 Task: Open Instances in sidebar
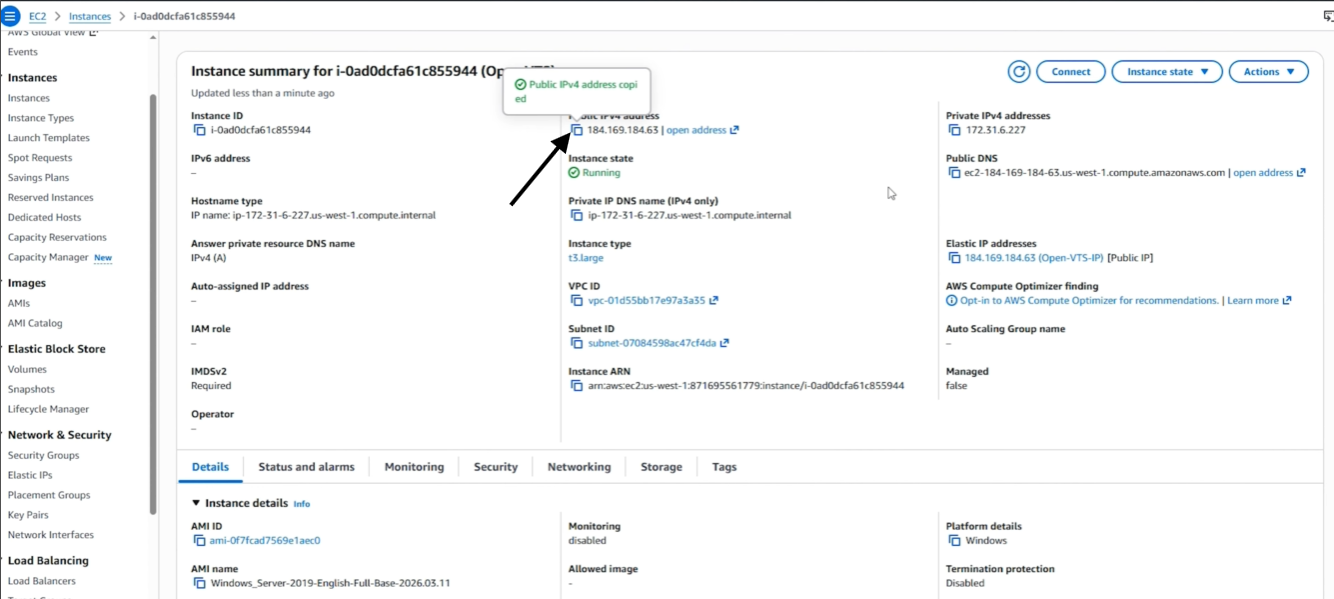tap(29, 98)
